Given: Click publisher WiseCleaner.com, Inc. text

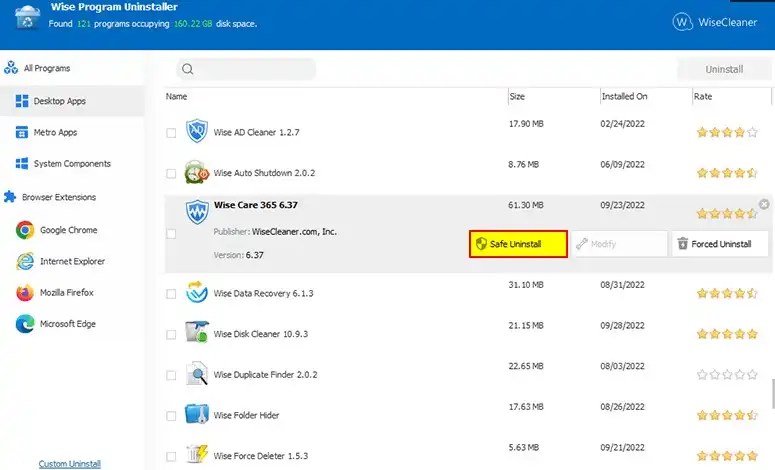Looking at the screenshot, I should [294, 231].
